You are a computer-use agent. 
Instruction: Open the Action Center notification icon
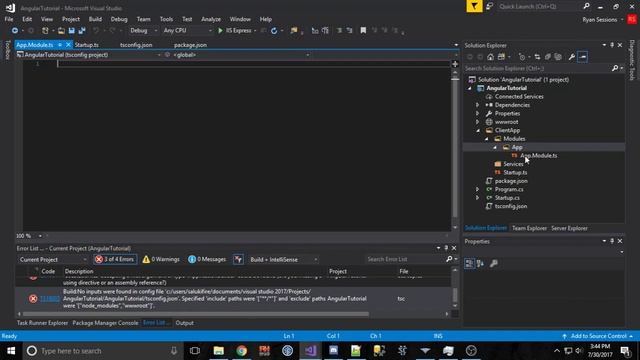[625, 351]
